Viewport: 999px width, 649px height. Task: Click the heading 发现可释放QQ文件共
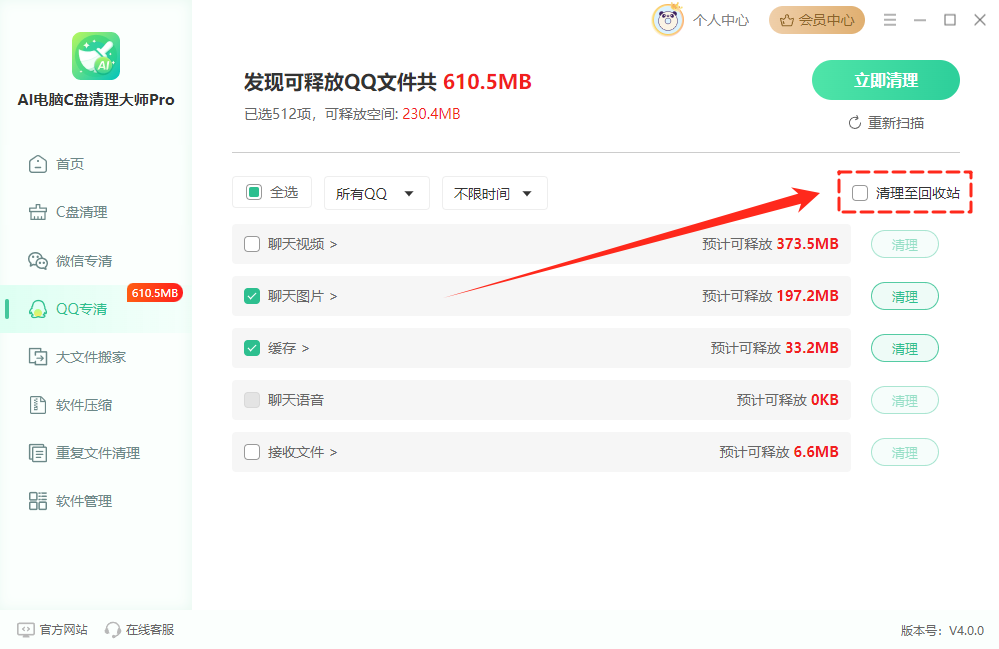tap(340, 82)
